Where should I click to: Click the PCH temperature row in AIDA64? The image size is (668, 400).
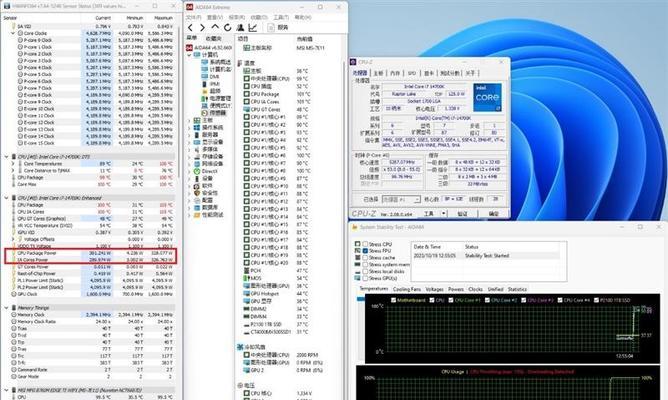click(x=276, y=271)
